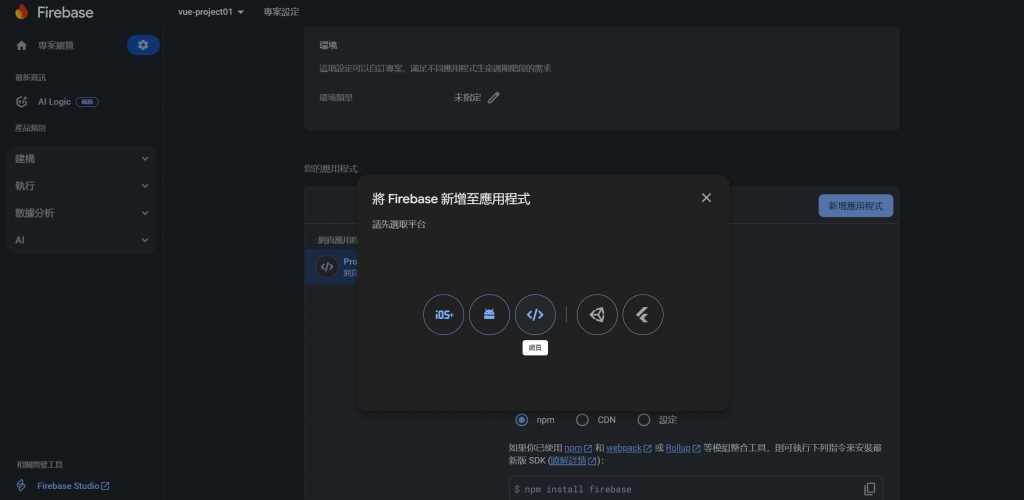Select the Flutter platform icon
This screenshot has height=500, width=1024.
click(x=643, y=315)
